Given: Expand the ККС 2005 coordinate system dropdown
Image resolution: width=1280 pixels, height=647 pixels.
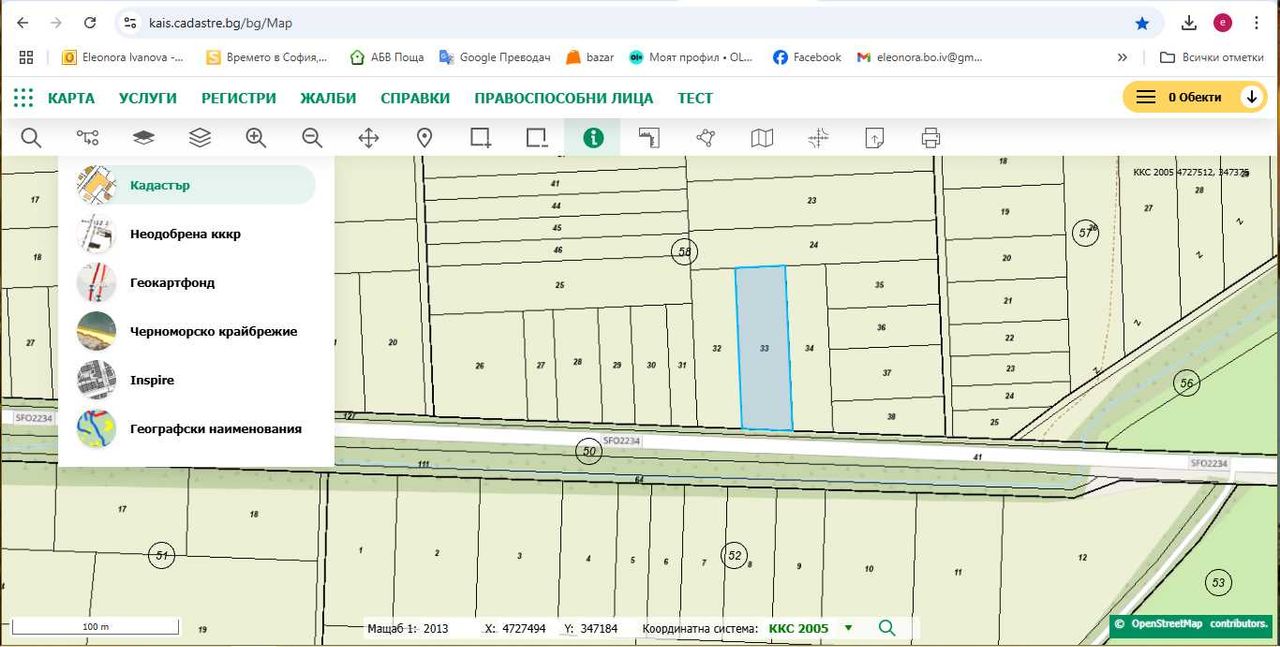Looking at the screenshot, I should (x=849, y=628).
